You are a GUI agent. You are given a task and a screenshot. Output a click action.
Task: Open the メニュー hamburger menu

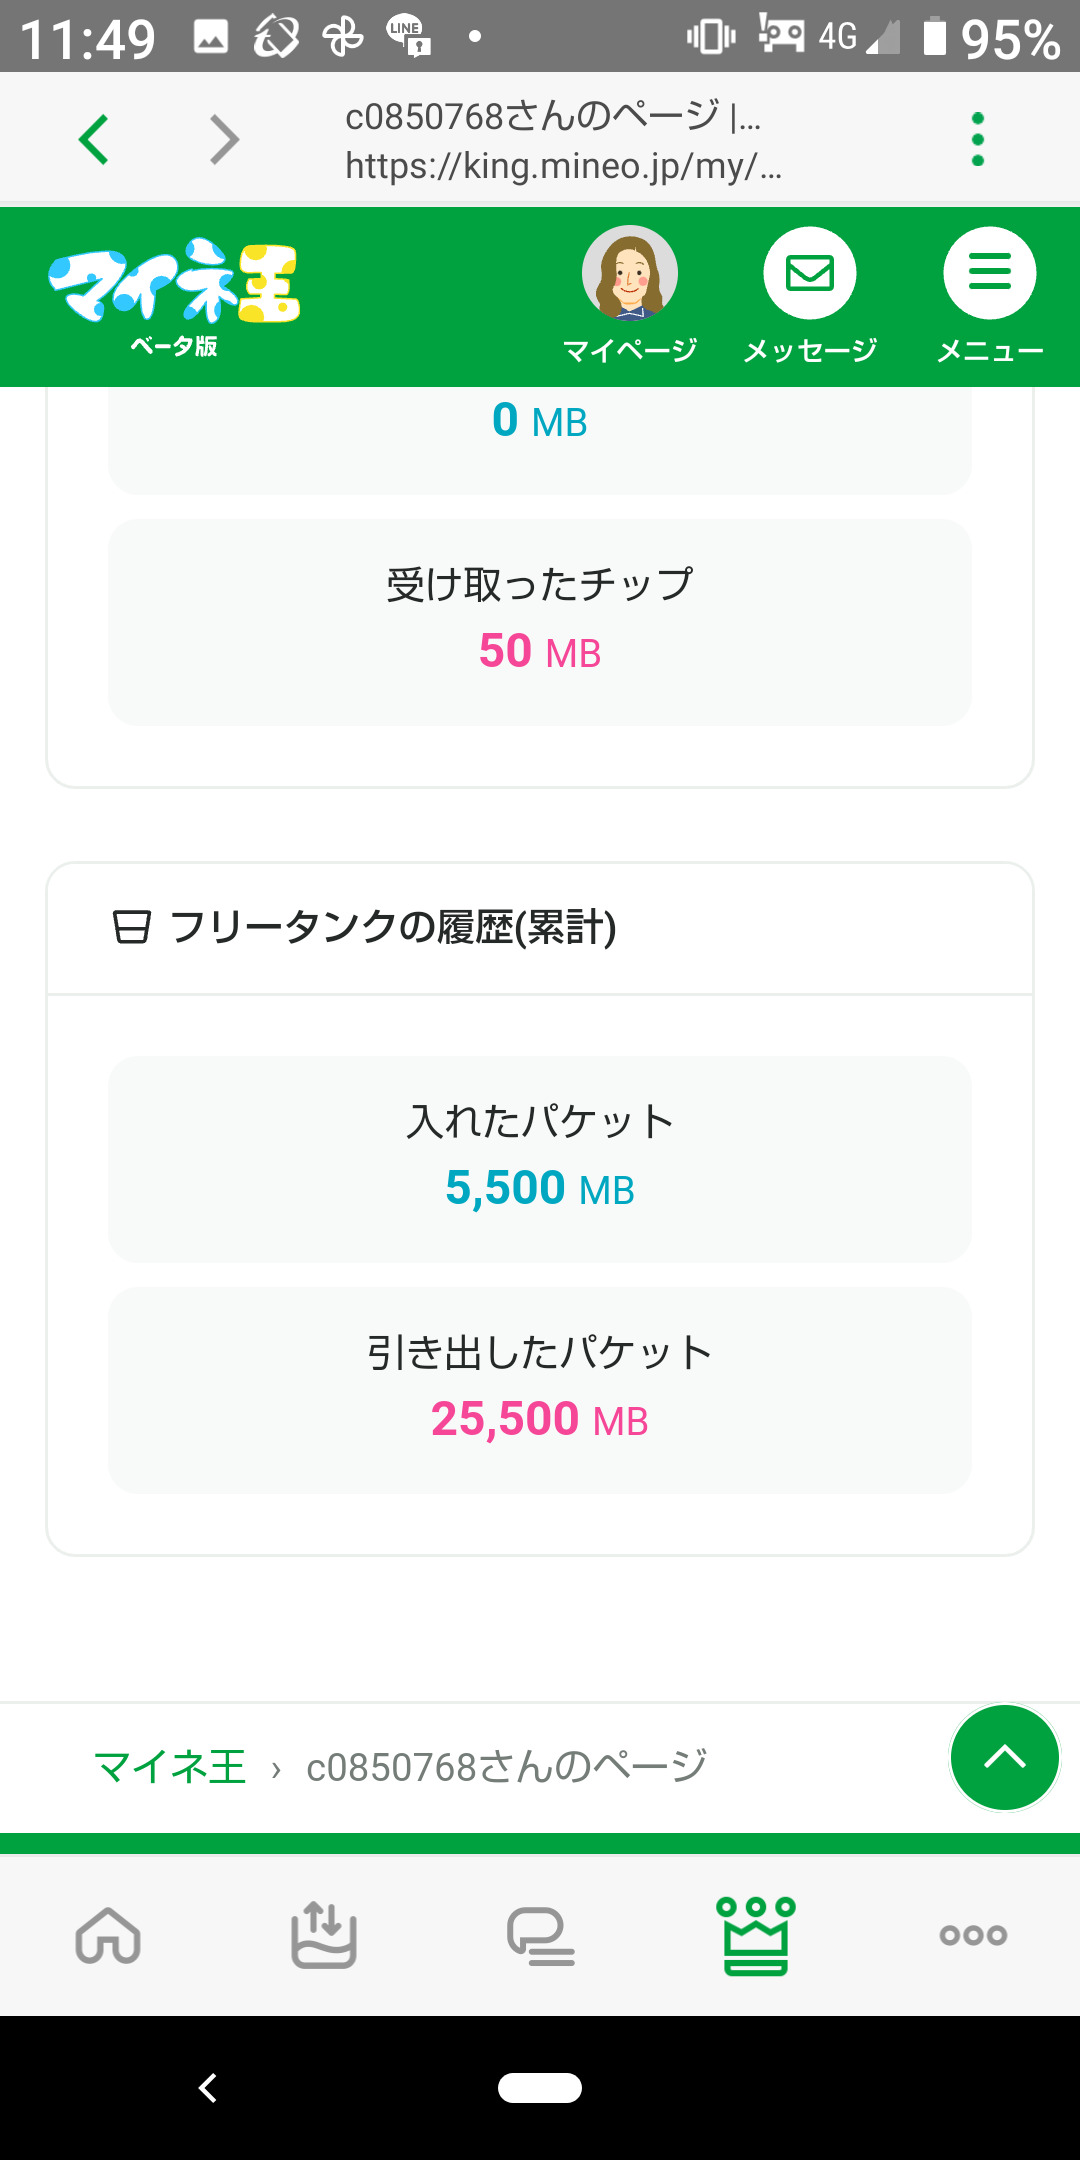[x=989, y=275]
